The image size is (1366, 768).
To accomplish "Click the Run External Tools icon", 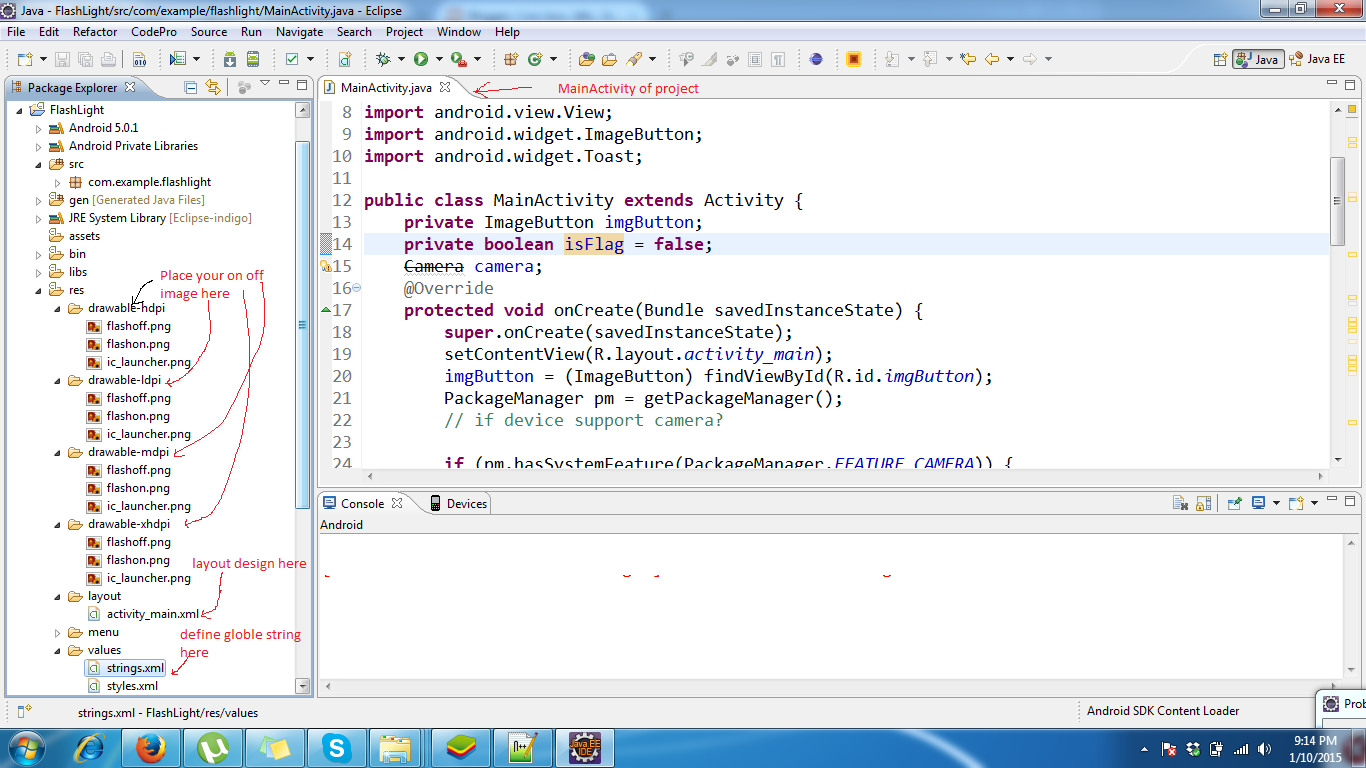I will (458, 59).
